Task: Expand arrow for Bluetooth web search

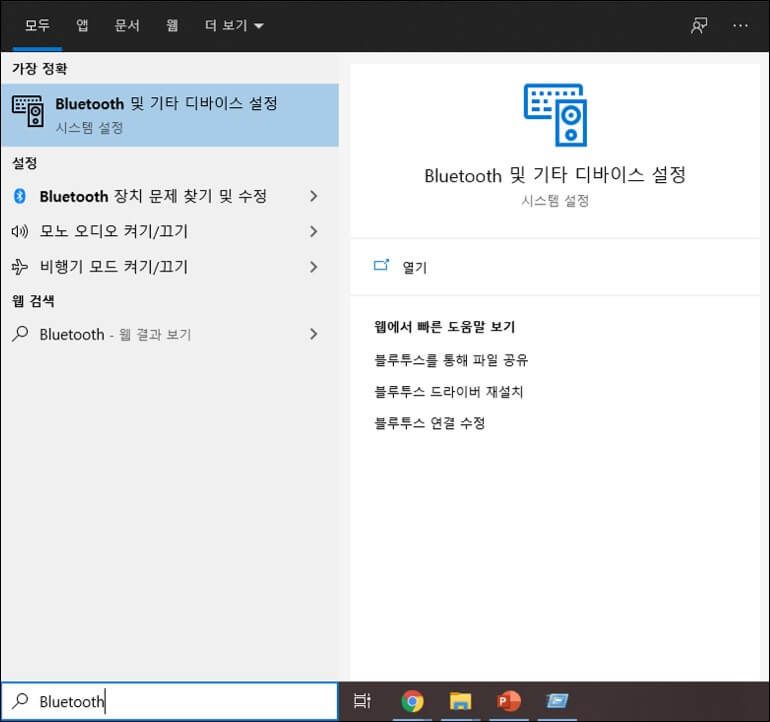Action: [x=313, y=334]
